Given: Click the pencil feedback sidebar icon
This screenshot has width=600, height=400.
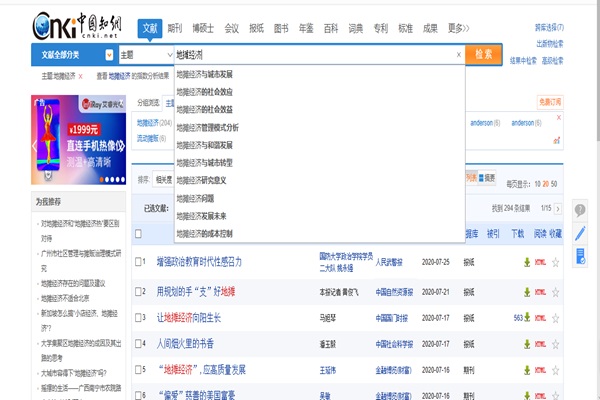Looking at the screenshot, I should coord(580,233).
